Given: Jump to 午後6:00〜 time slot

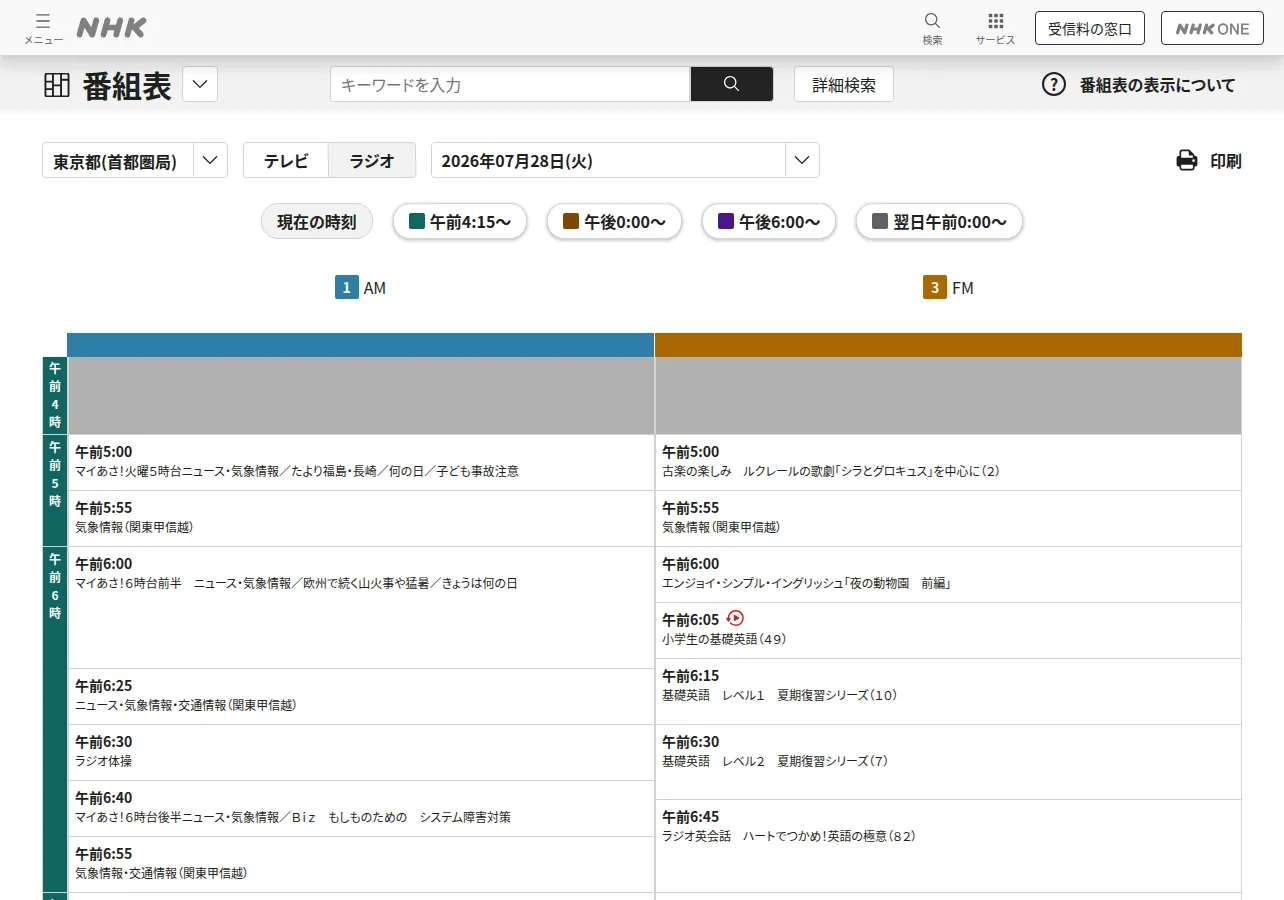Looking at the screenshot, I should [x=769, y=222].
